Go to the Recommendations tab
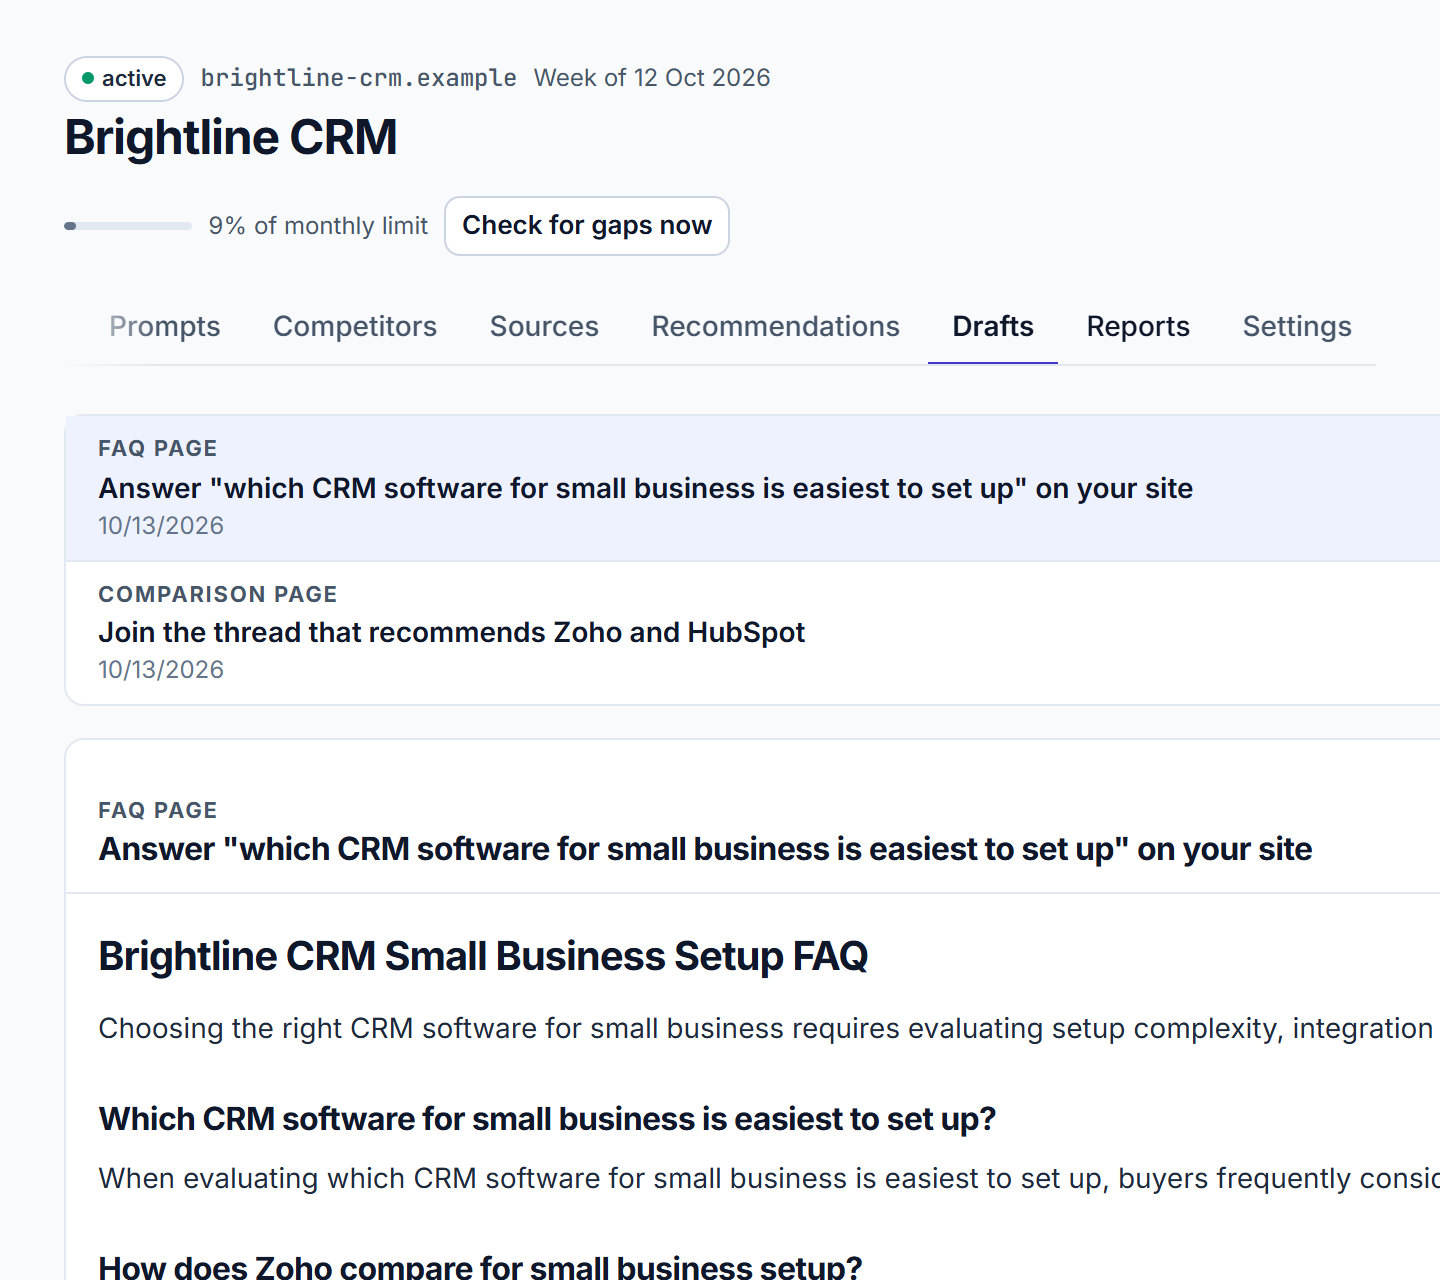Viewport: 1440px width, 1280px height. [775, 326]
